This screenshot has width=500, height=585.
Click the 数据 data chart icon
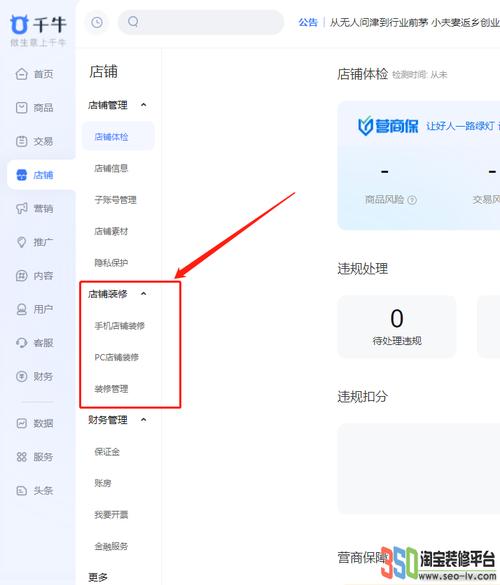[x=22, y=423]
